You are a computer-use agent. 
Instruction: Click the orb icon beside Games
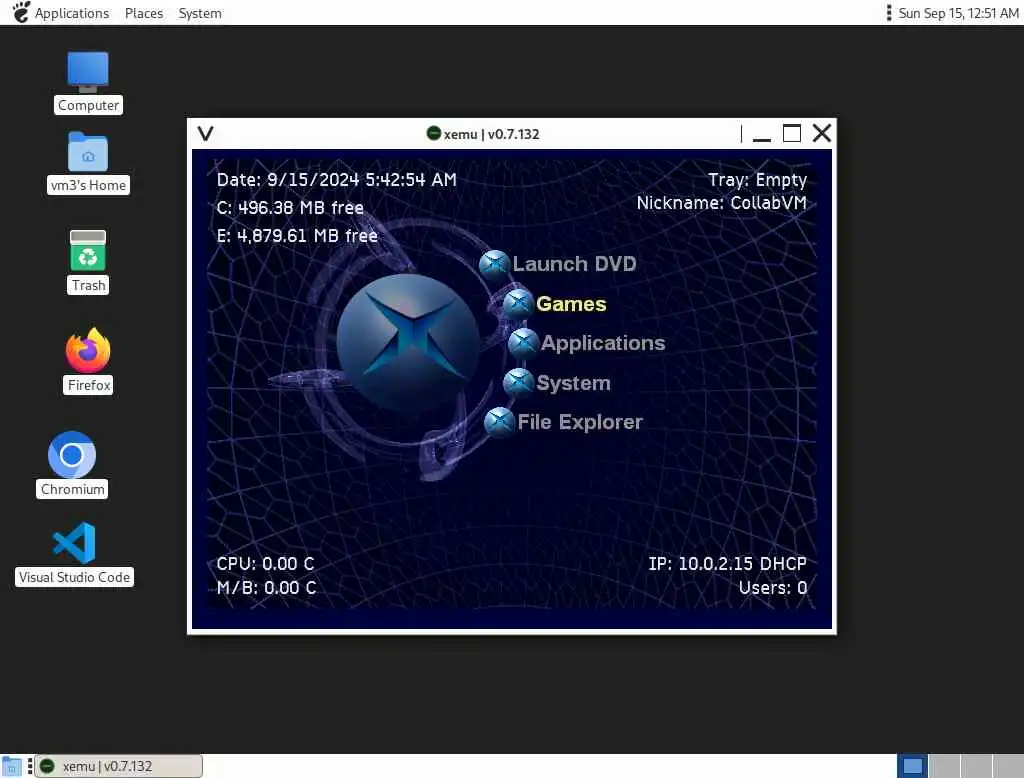click(x=519, y=303)
